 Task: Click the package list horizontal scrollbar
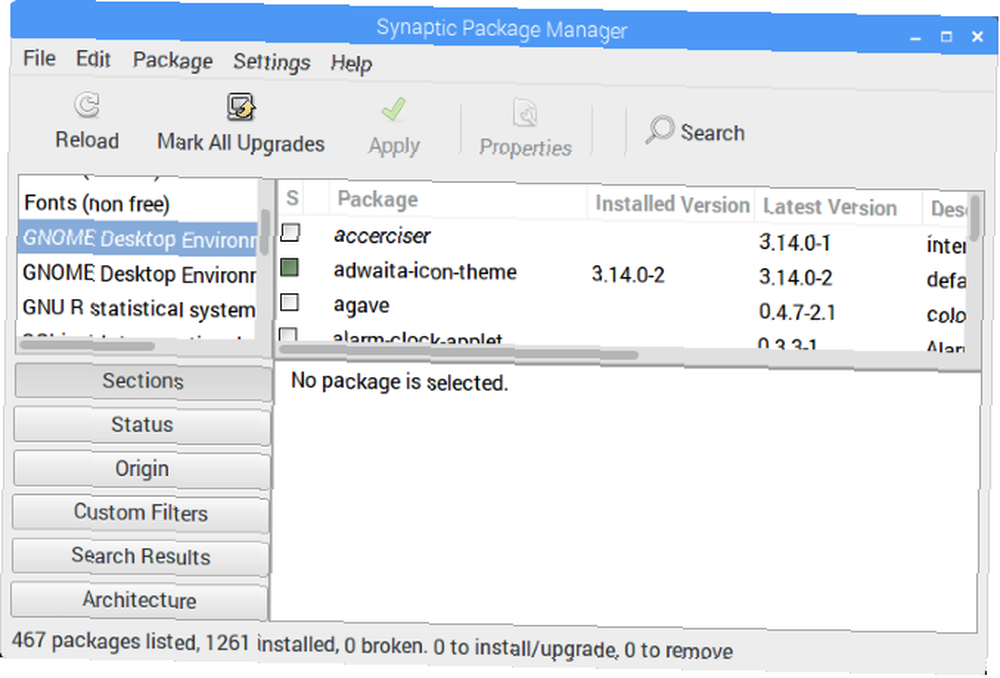point(459,352)
